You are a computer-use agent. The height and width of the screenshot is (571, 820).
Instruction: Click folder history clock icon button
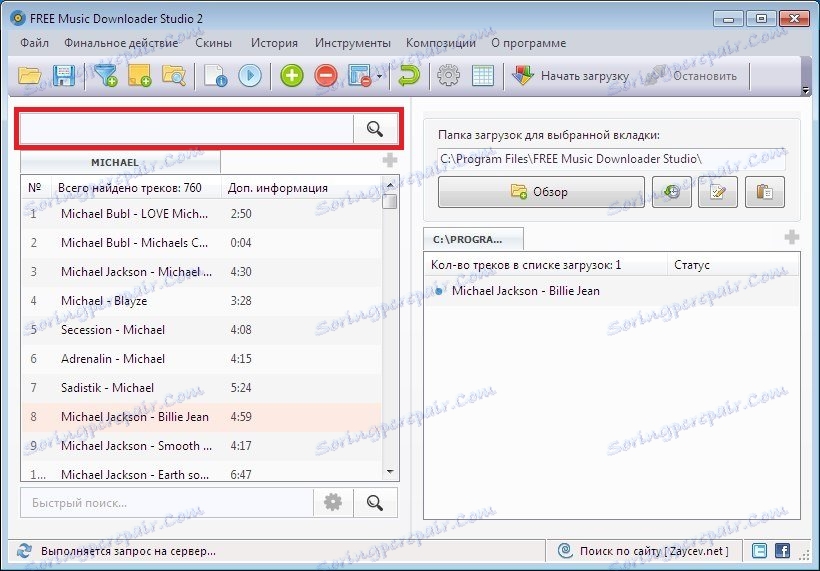pos(671,192)
